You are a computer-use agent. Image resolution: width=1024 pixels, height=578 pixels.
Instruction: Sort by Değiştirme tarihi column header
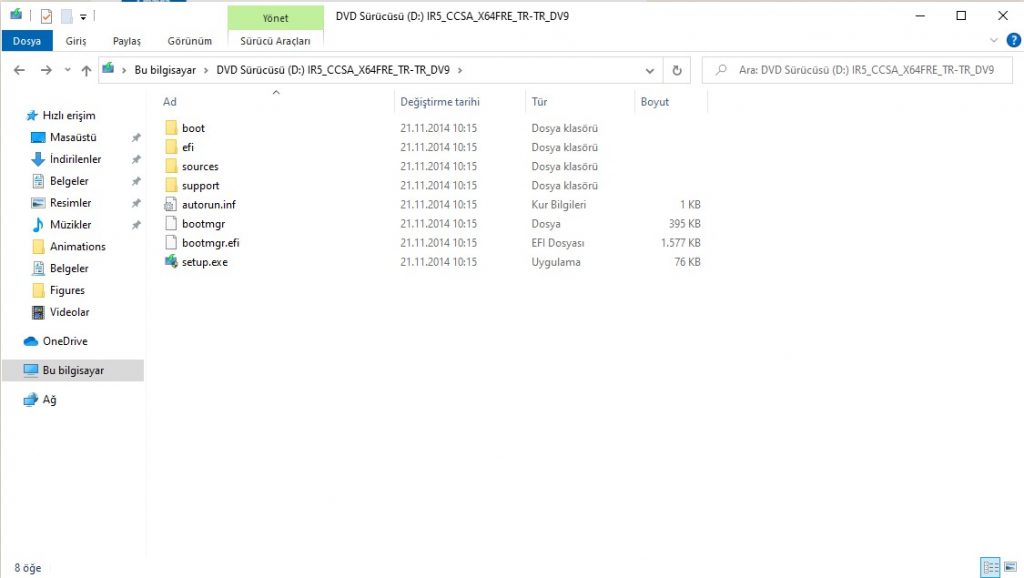440,102
